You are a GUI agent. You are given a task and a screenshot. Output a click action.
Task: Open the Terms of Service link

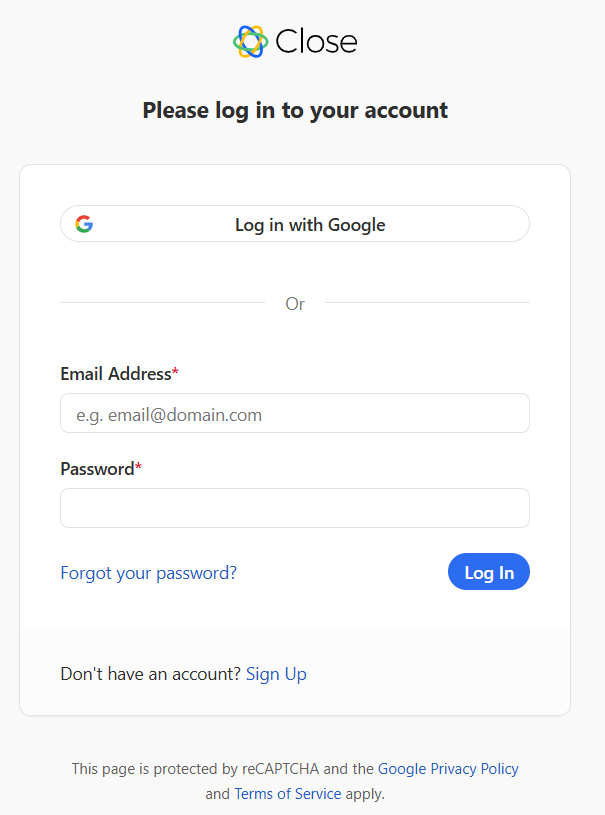click(x=288, y=794)
